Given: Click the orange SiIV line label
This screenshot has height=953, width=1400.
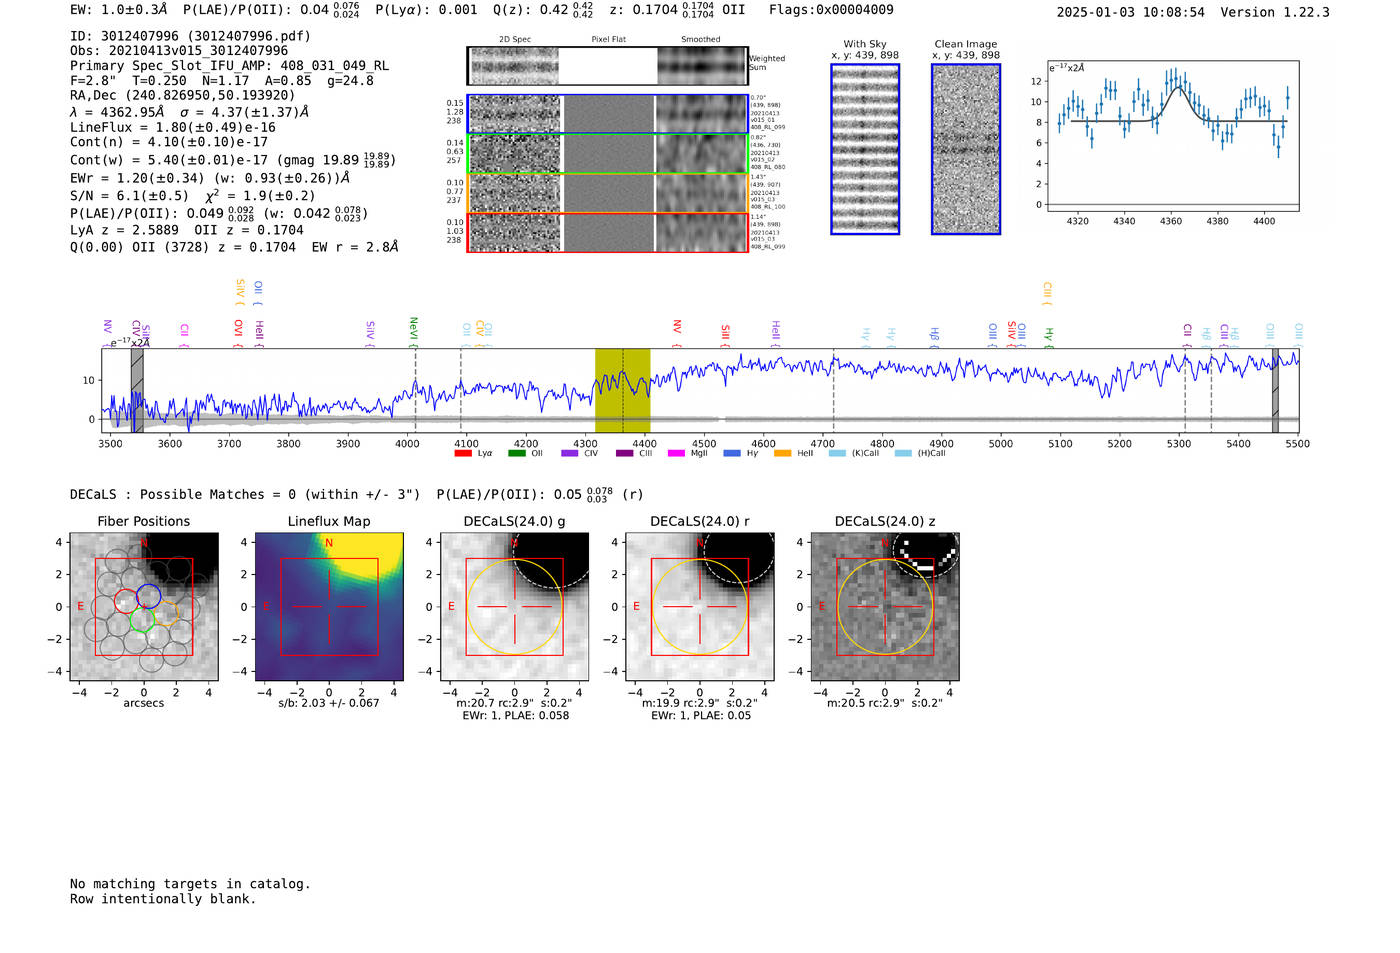Looking at the screenshot, I should 239,292.
